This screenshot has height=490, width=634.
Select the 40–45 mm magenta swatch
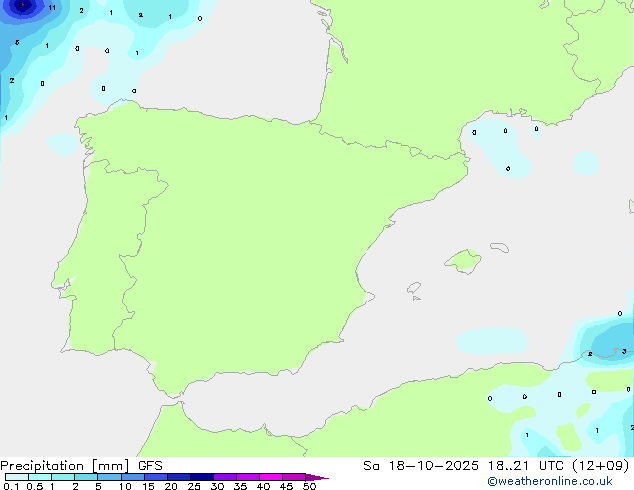pos(271,477)
